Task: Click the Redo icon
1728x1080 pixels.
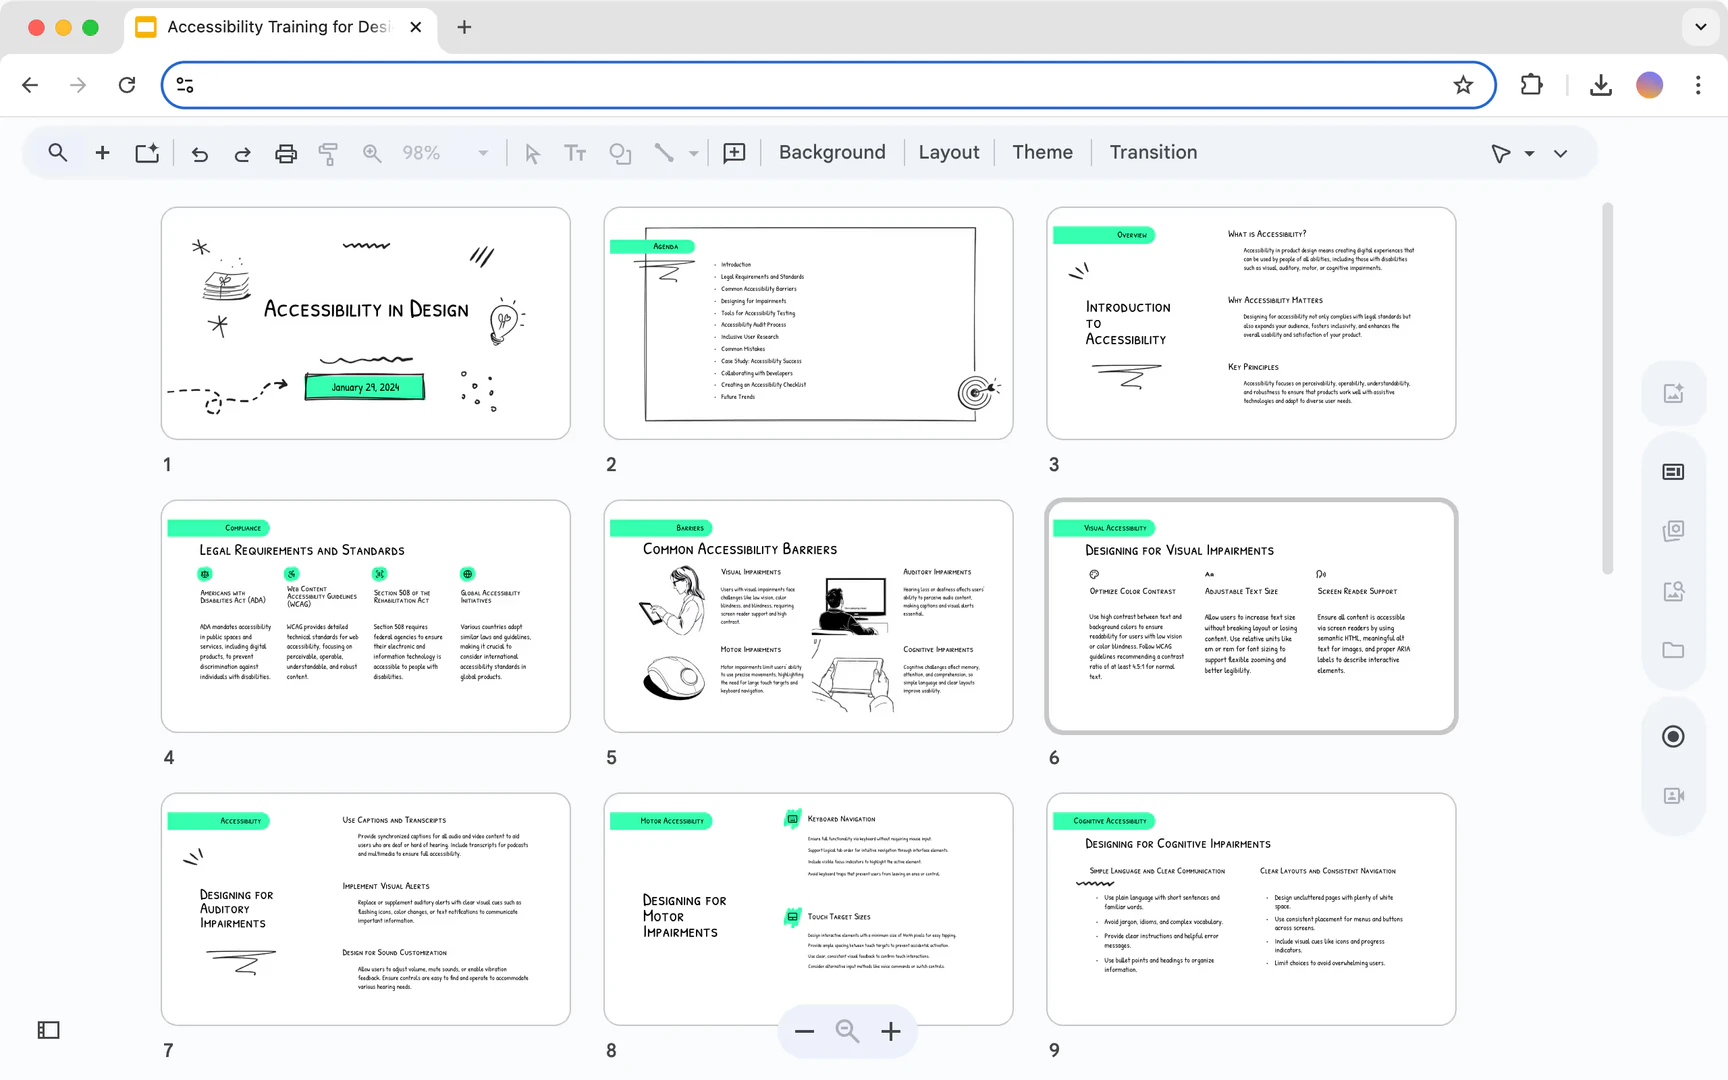Action: (242, 153)
